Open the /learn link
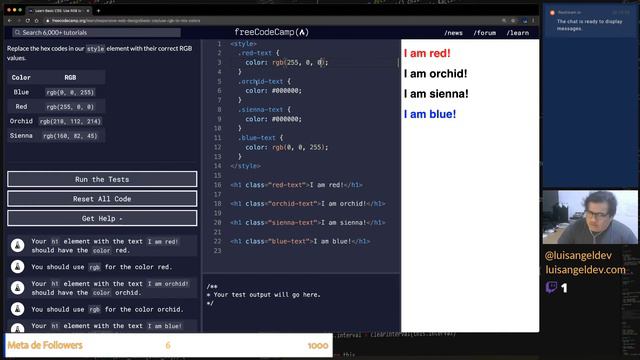 tap(518, 33)
